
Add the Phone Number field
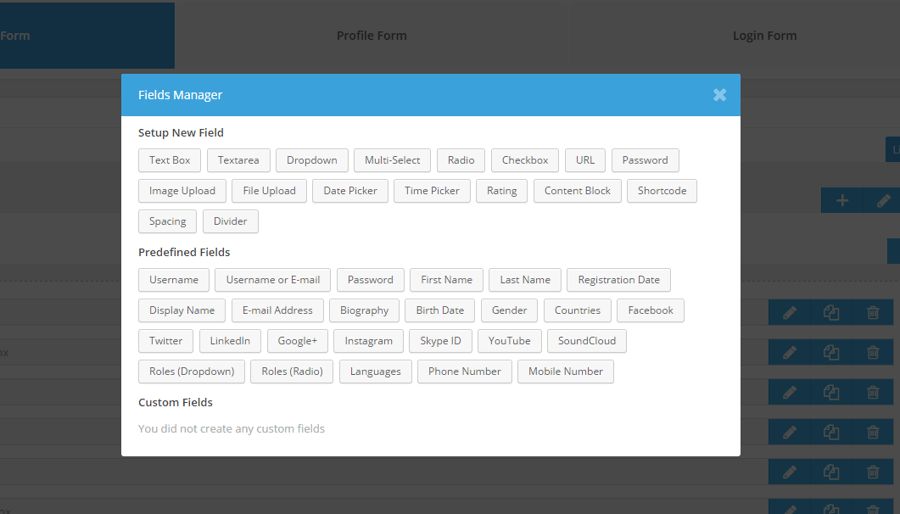point(464,372)
